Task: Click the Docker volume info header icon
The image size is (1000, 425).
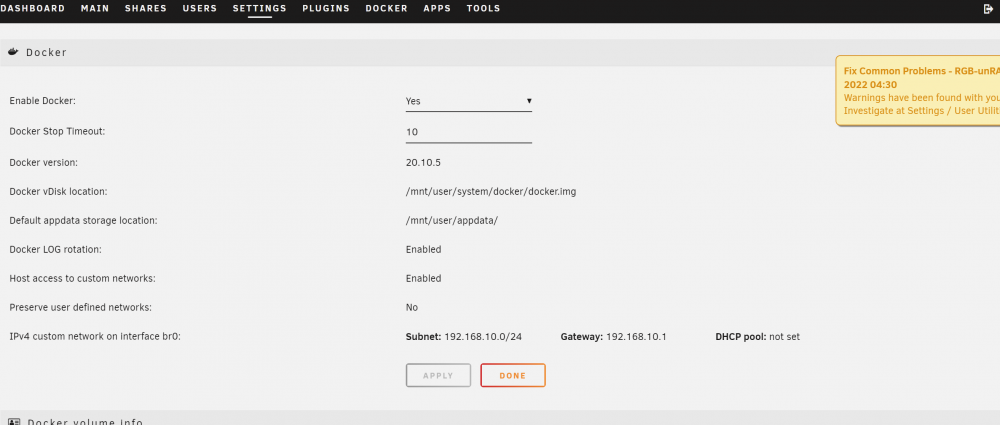Action: [x=13, y=422]
